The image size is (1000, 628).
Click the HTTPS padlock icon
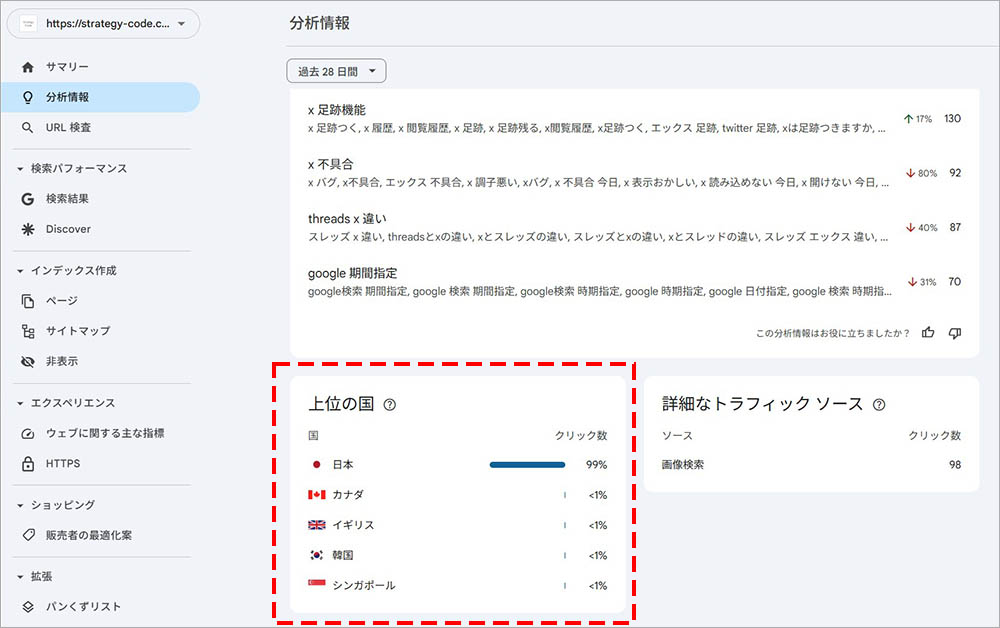pos(28,464)
